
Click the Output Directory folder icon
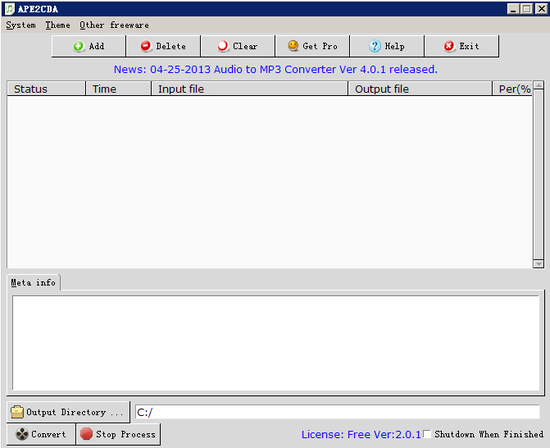[17, 412]
